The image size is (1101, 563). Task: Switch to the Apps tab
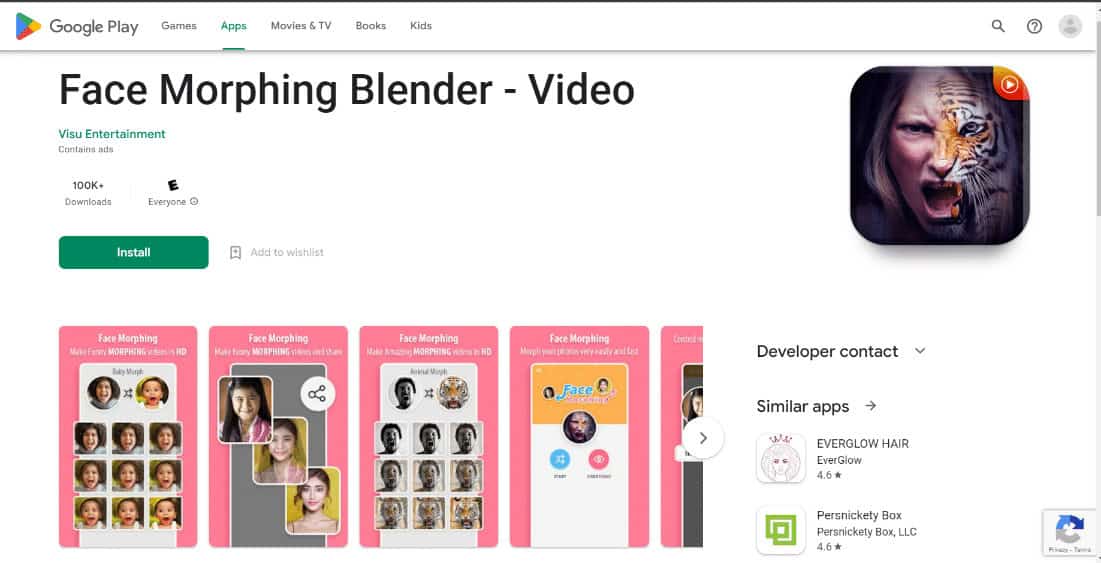click(x=234, y=26)
